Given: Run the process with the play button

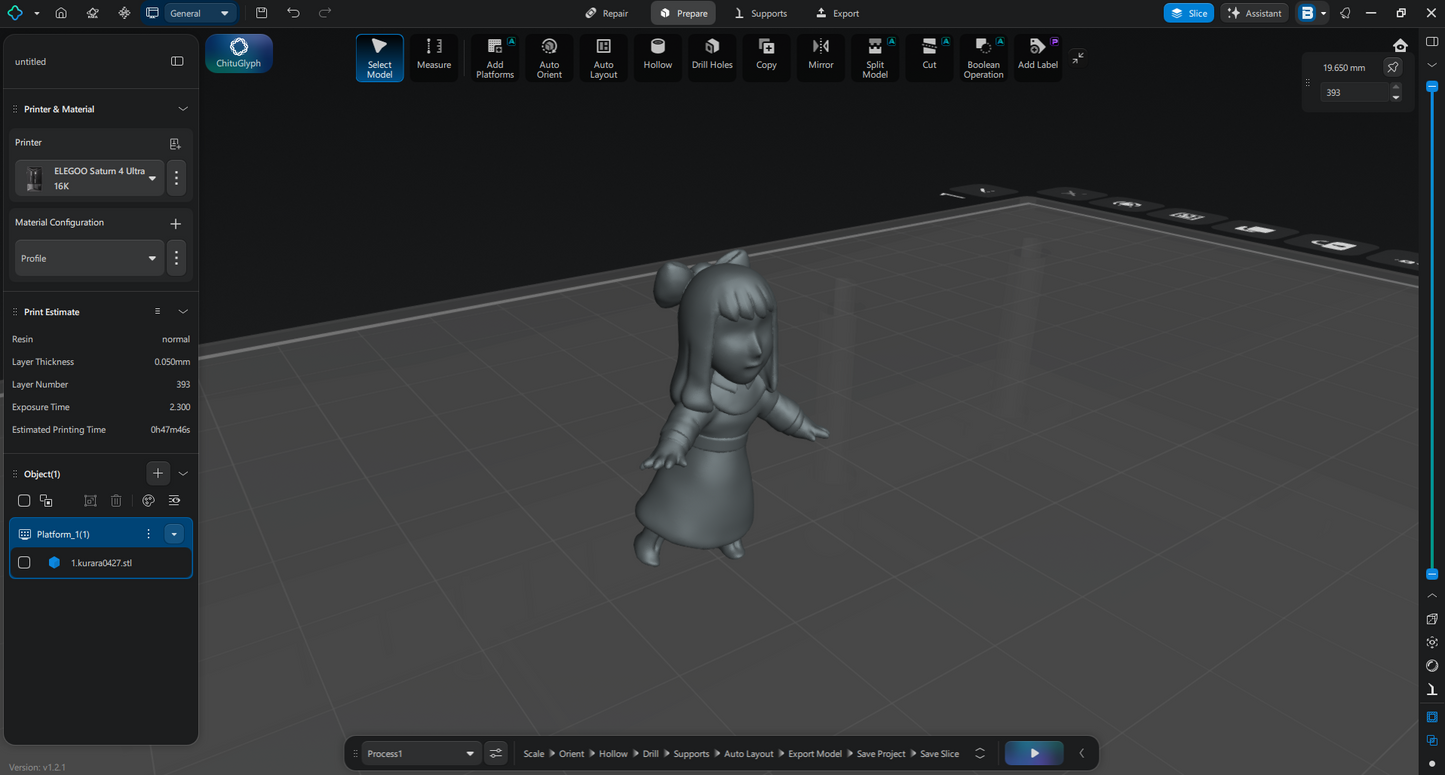Looking at the screenshot, I should coord(1034,753).
